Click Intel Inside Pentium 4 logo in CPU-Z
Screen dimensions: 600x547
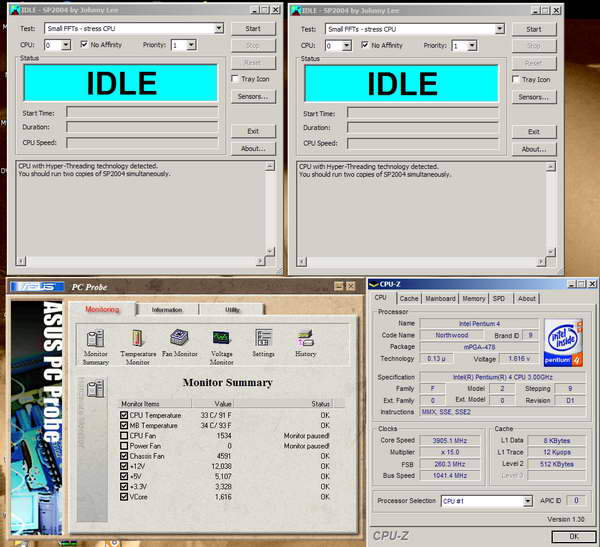pyautogui.click(x=563, y=343)
